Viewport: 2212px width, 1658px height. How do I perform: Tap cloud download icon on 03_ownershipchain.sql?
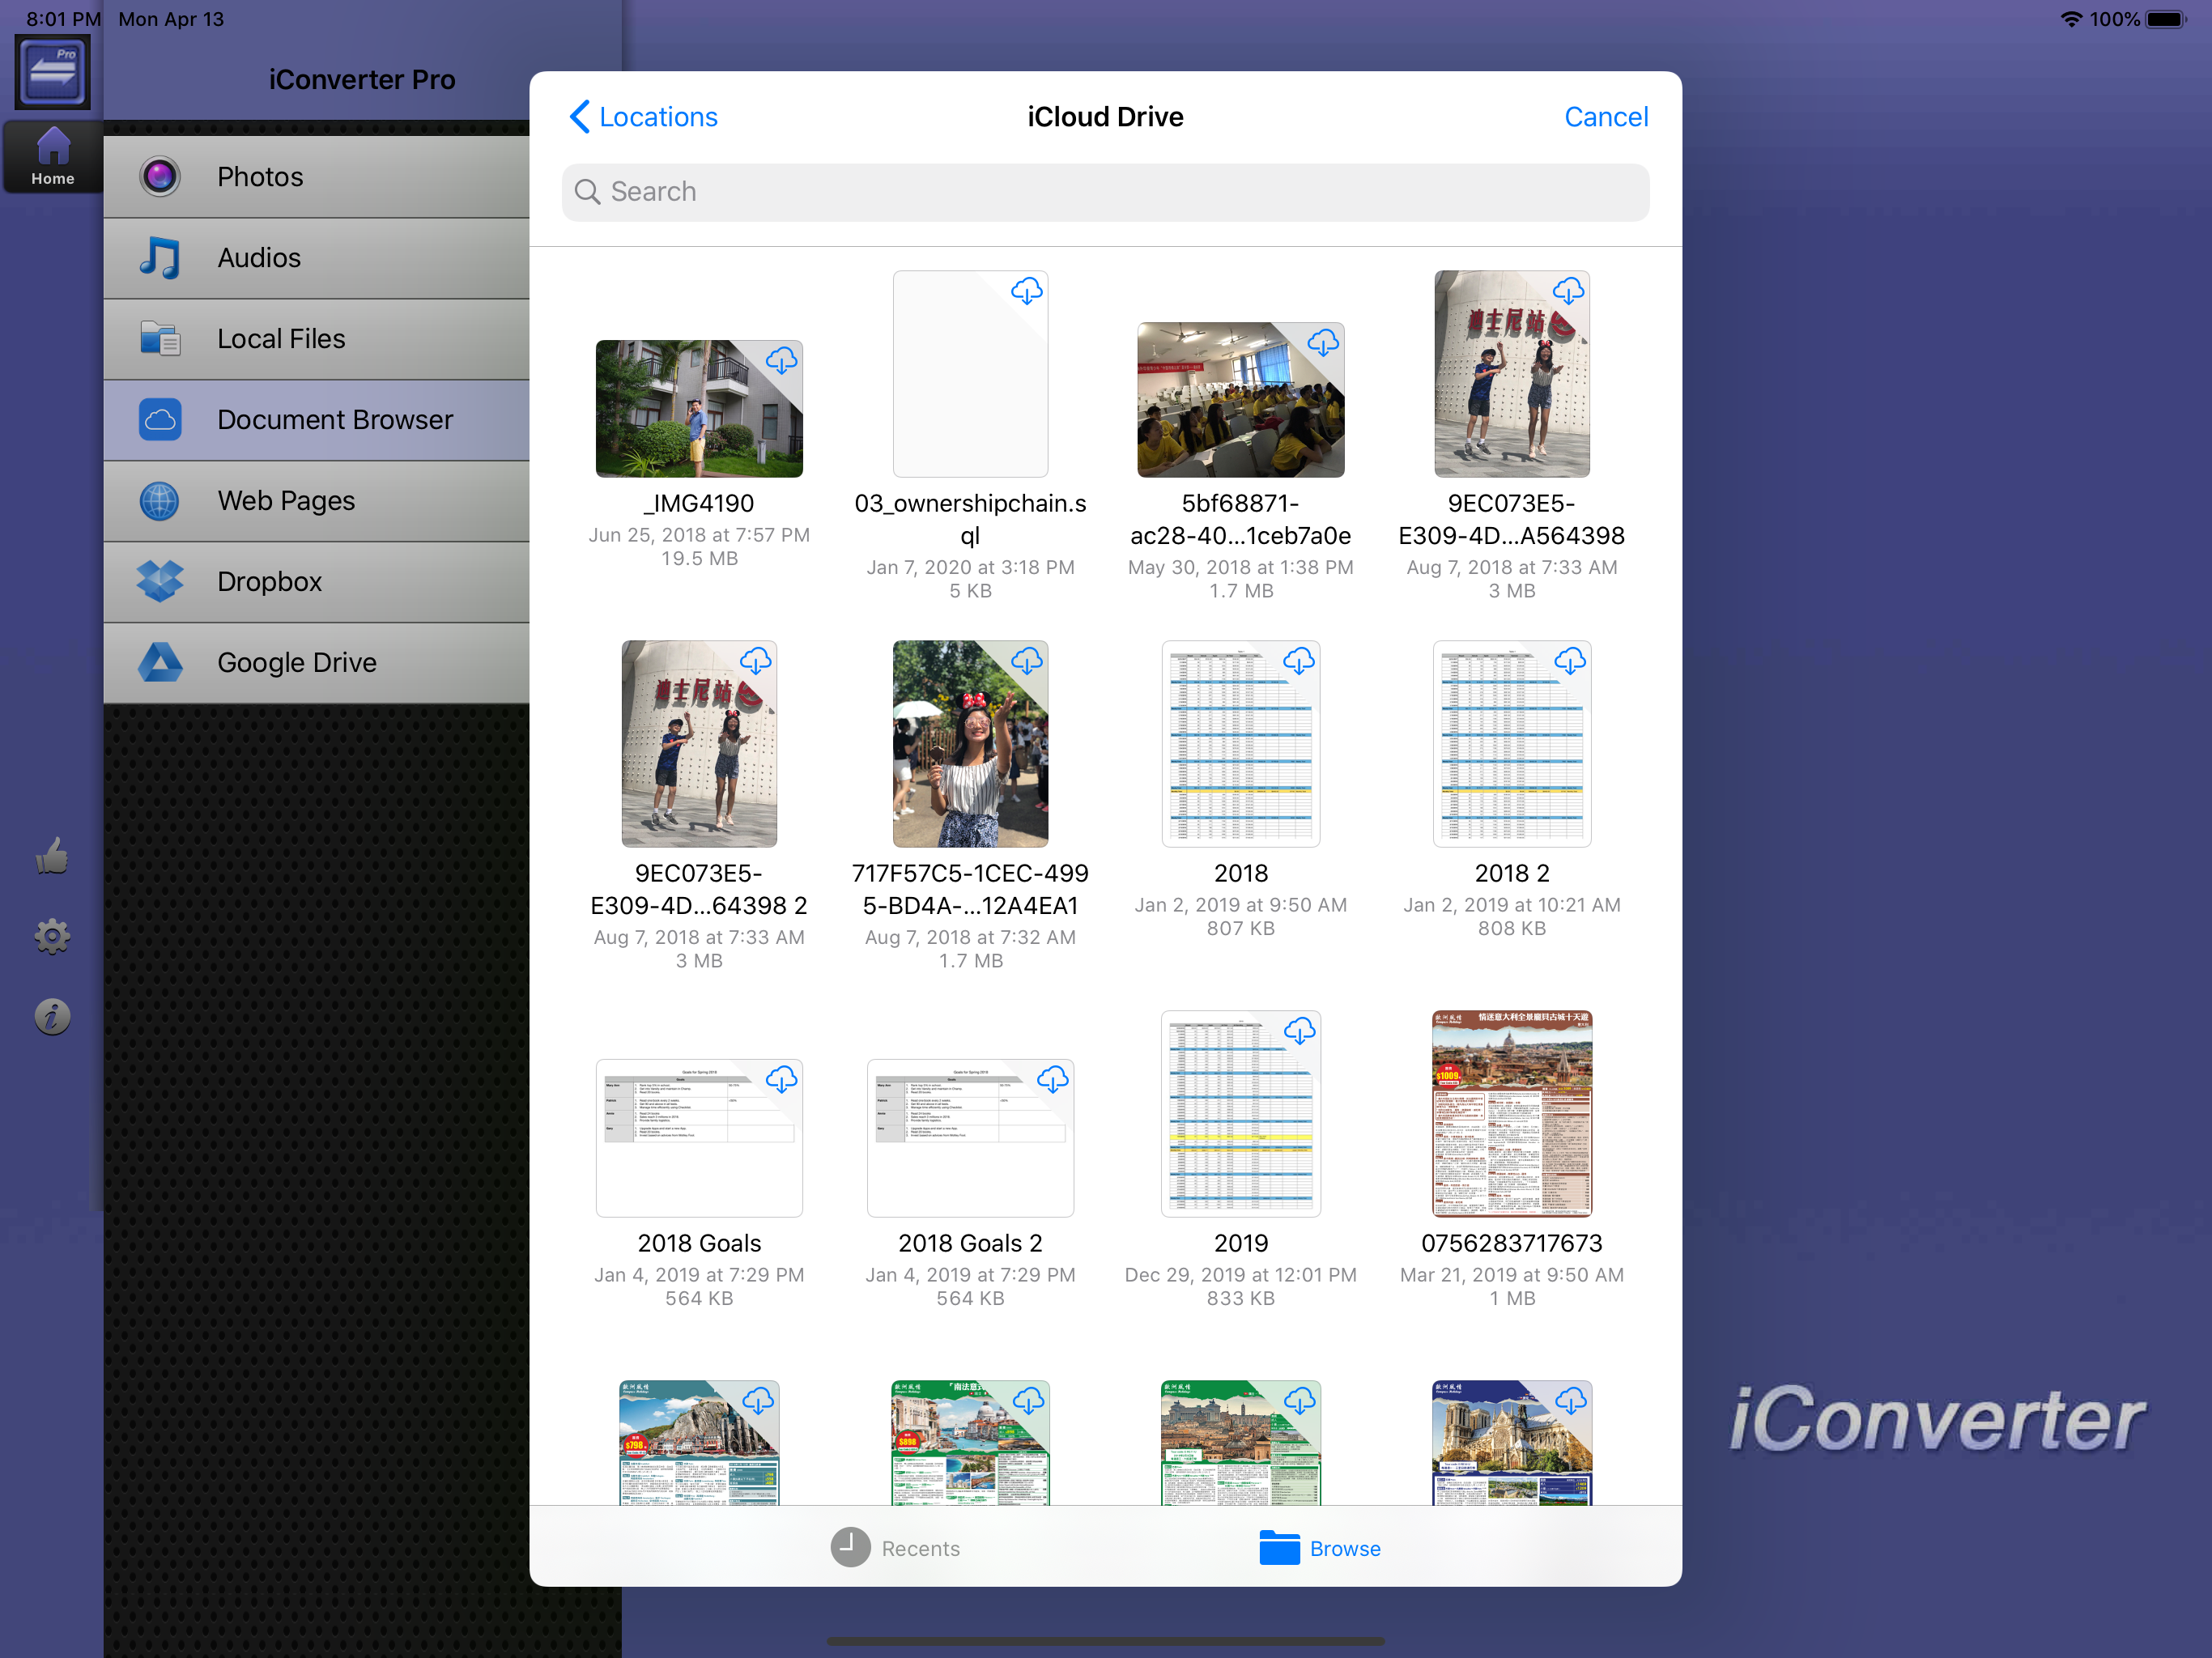point(1026,291)
